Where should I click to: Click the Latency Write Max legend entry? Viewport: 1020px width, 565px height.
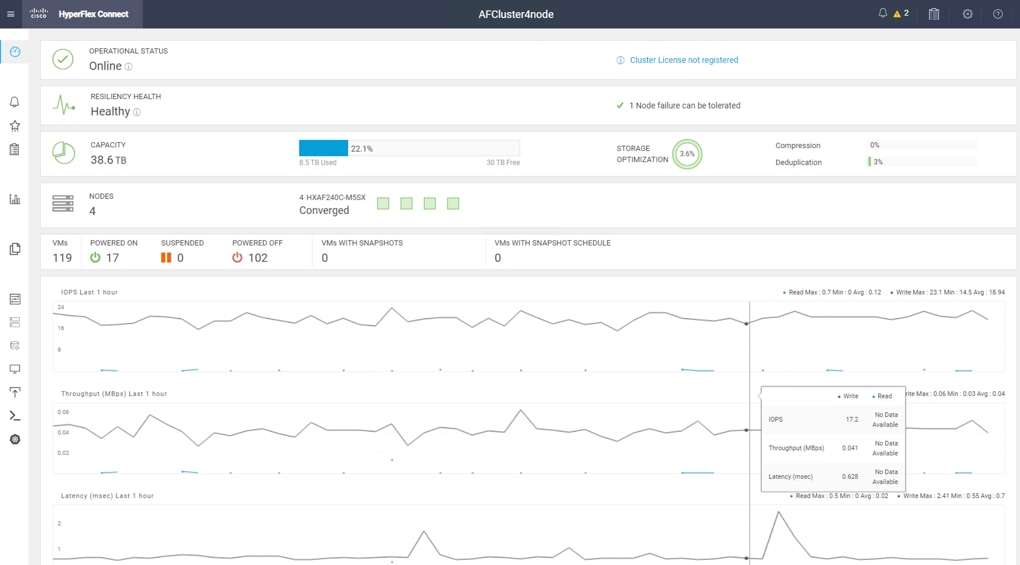951,496
